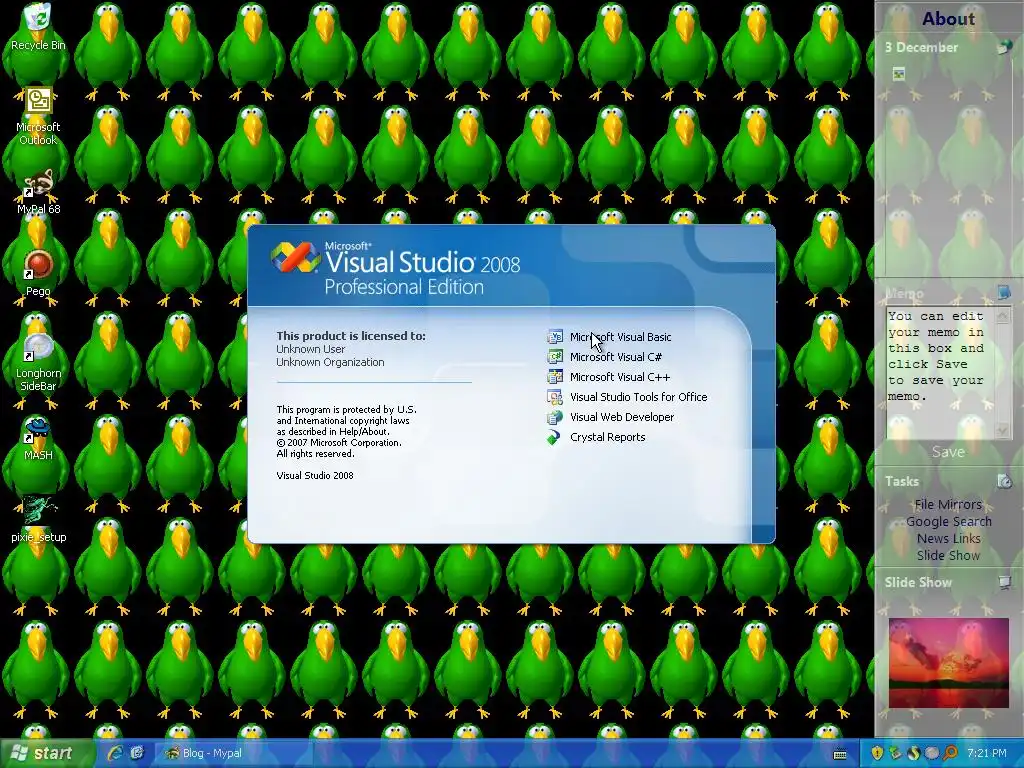
Task: Click Save under the memo box
Action: click(x=948, y=452)
